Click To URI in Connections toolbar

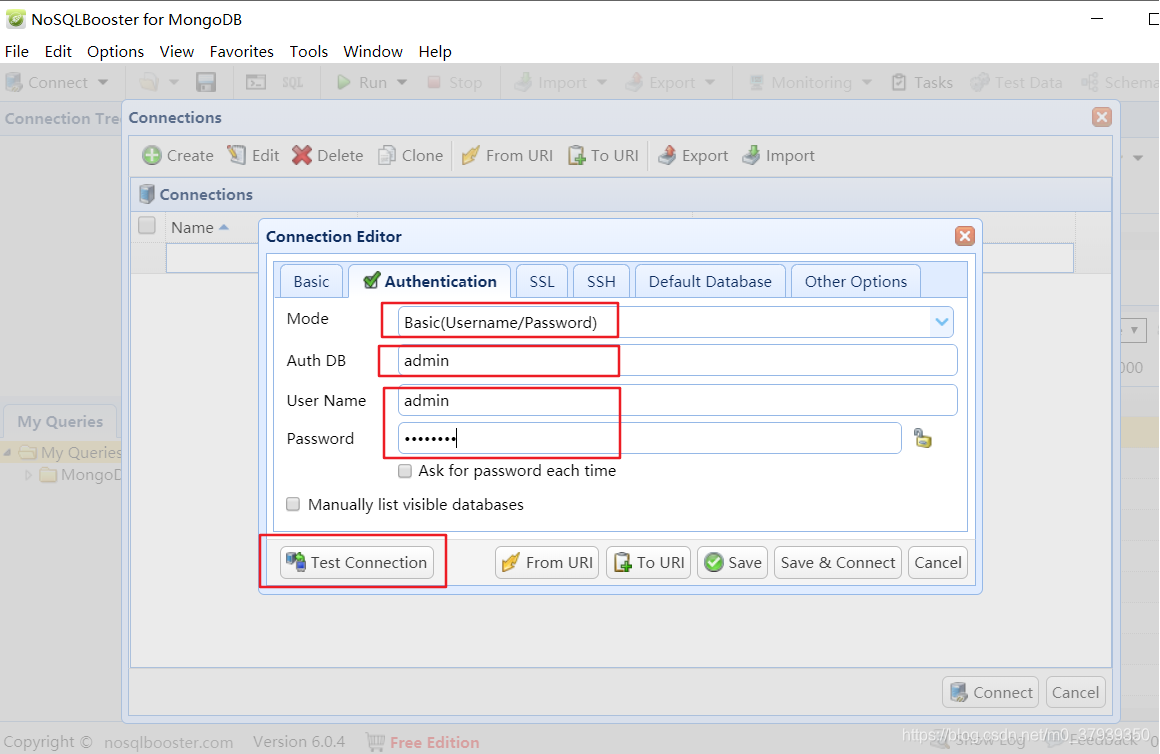pyautogui.click(x=603, y=155)
